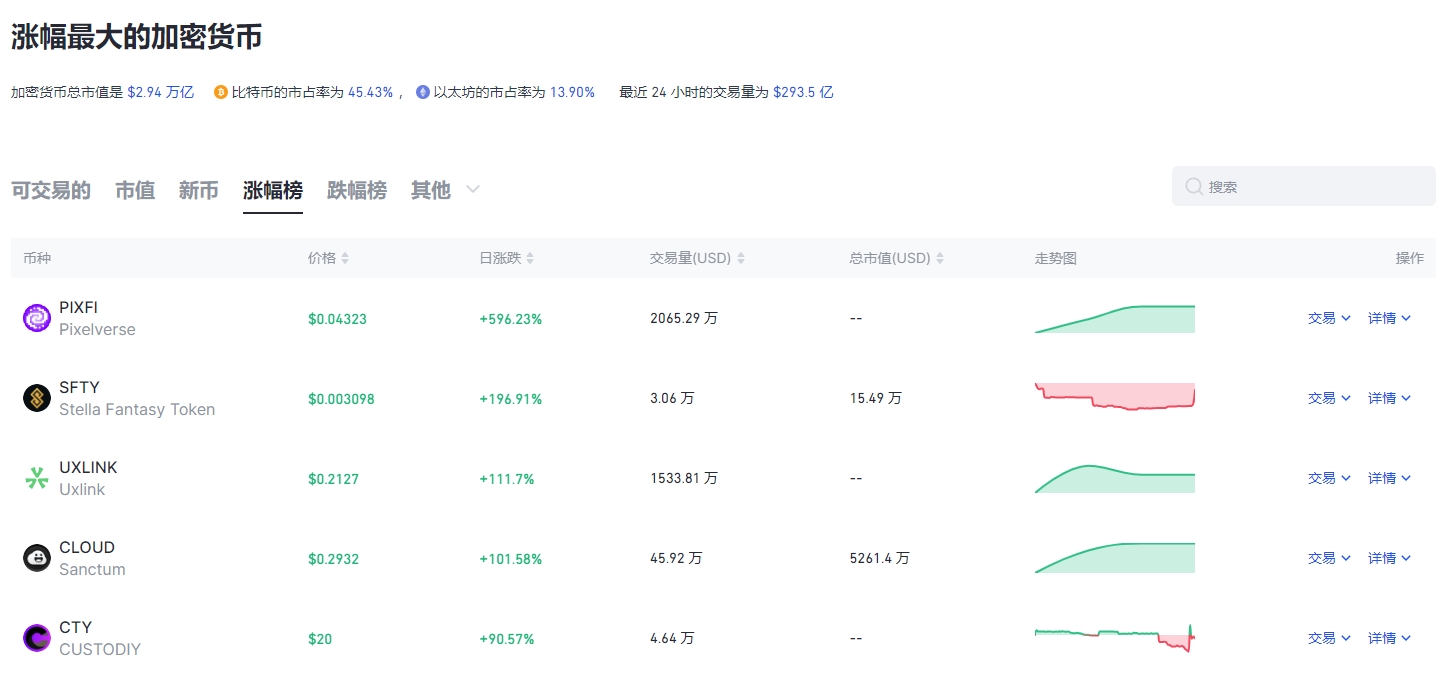The height and width of the screenshot is (680, 1440).
Task: Switch to the 新币 tab
Action: click(198, 190)
